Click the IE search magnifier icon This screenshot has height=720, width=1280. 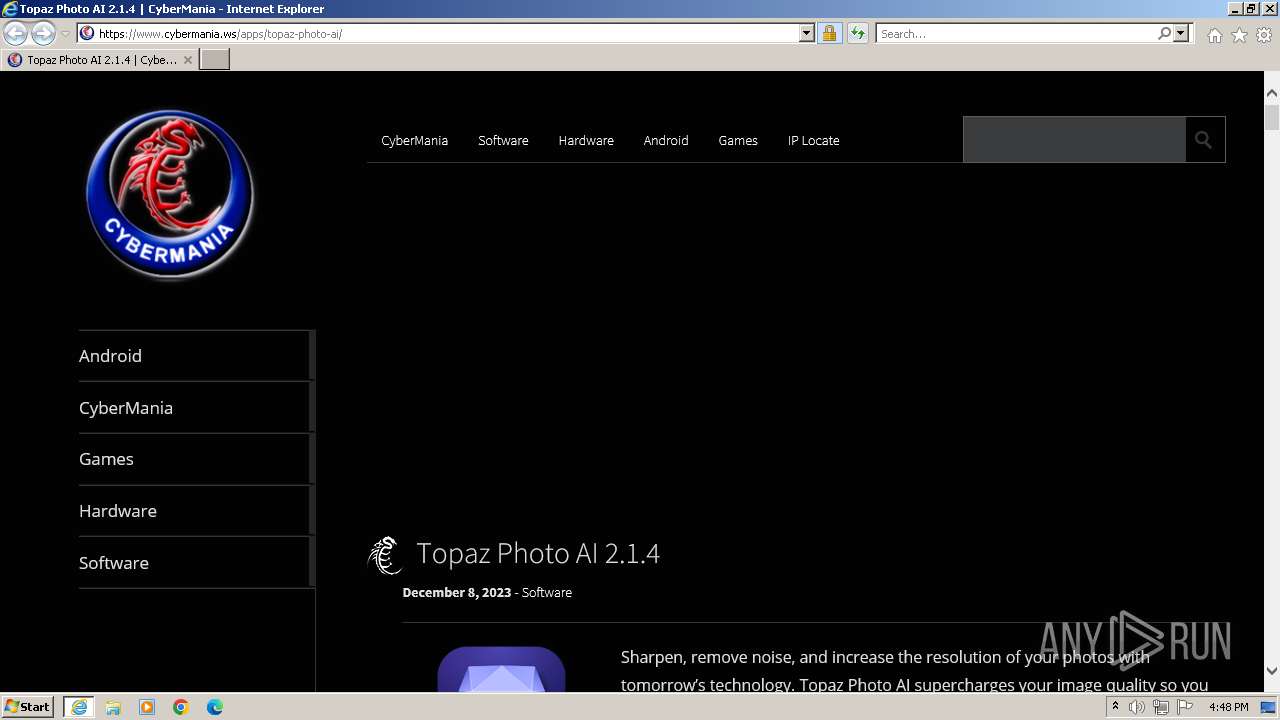point(1164,34)
